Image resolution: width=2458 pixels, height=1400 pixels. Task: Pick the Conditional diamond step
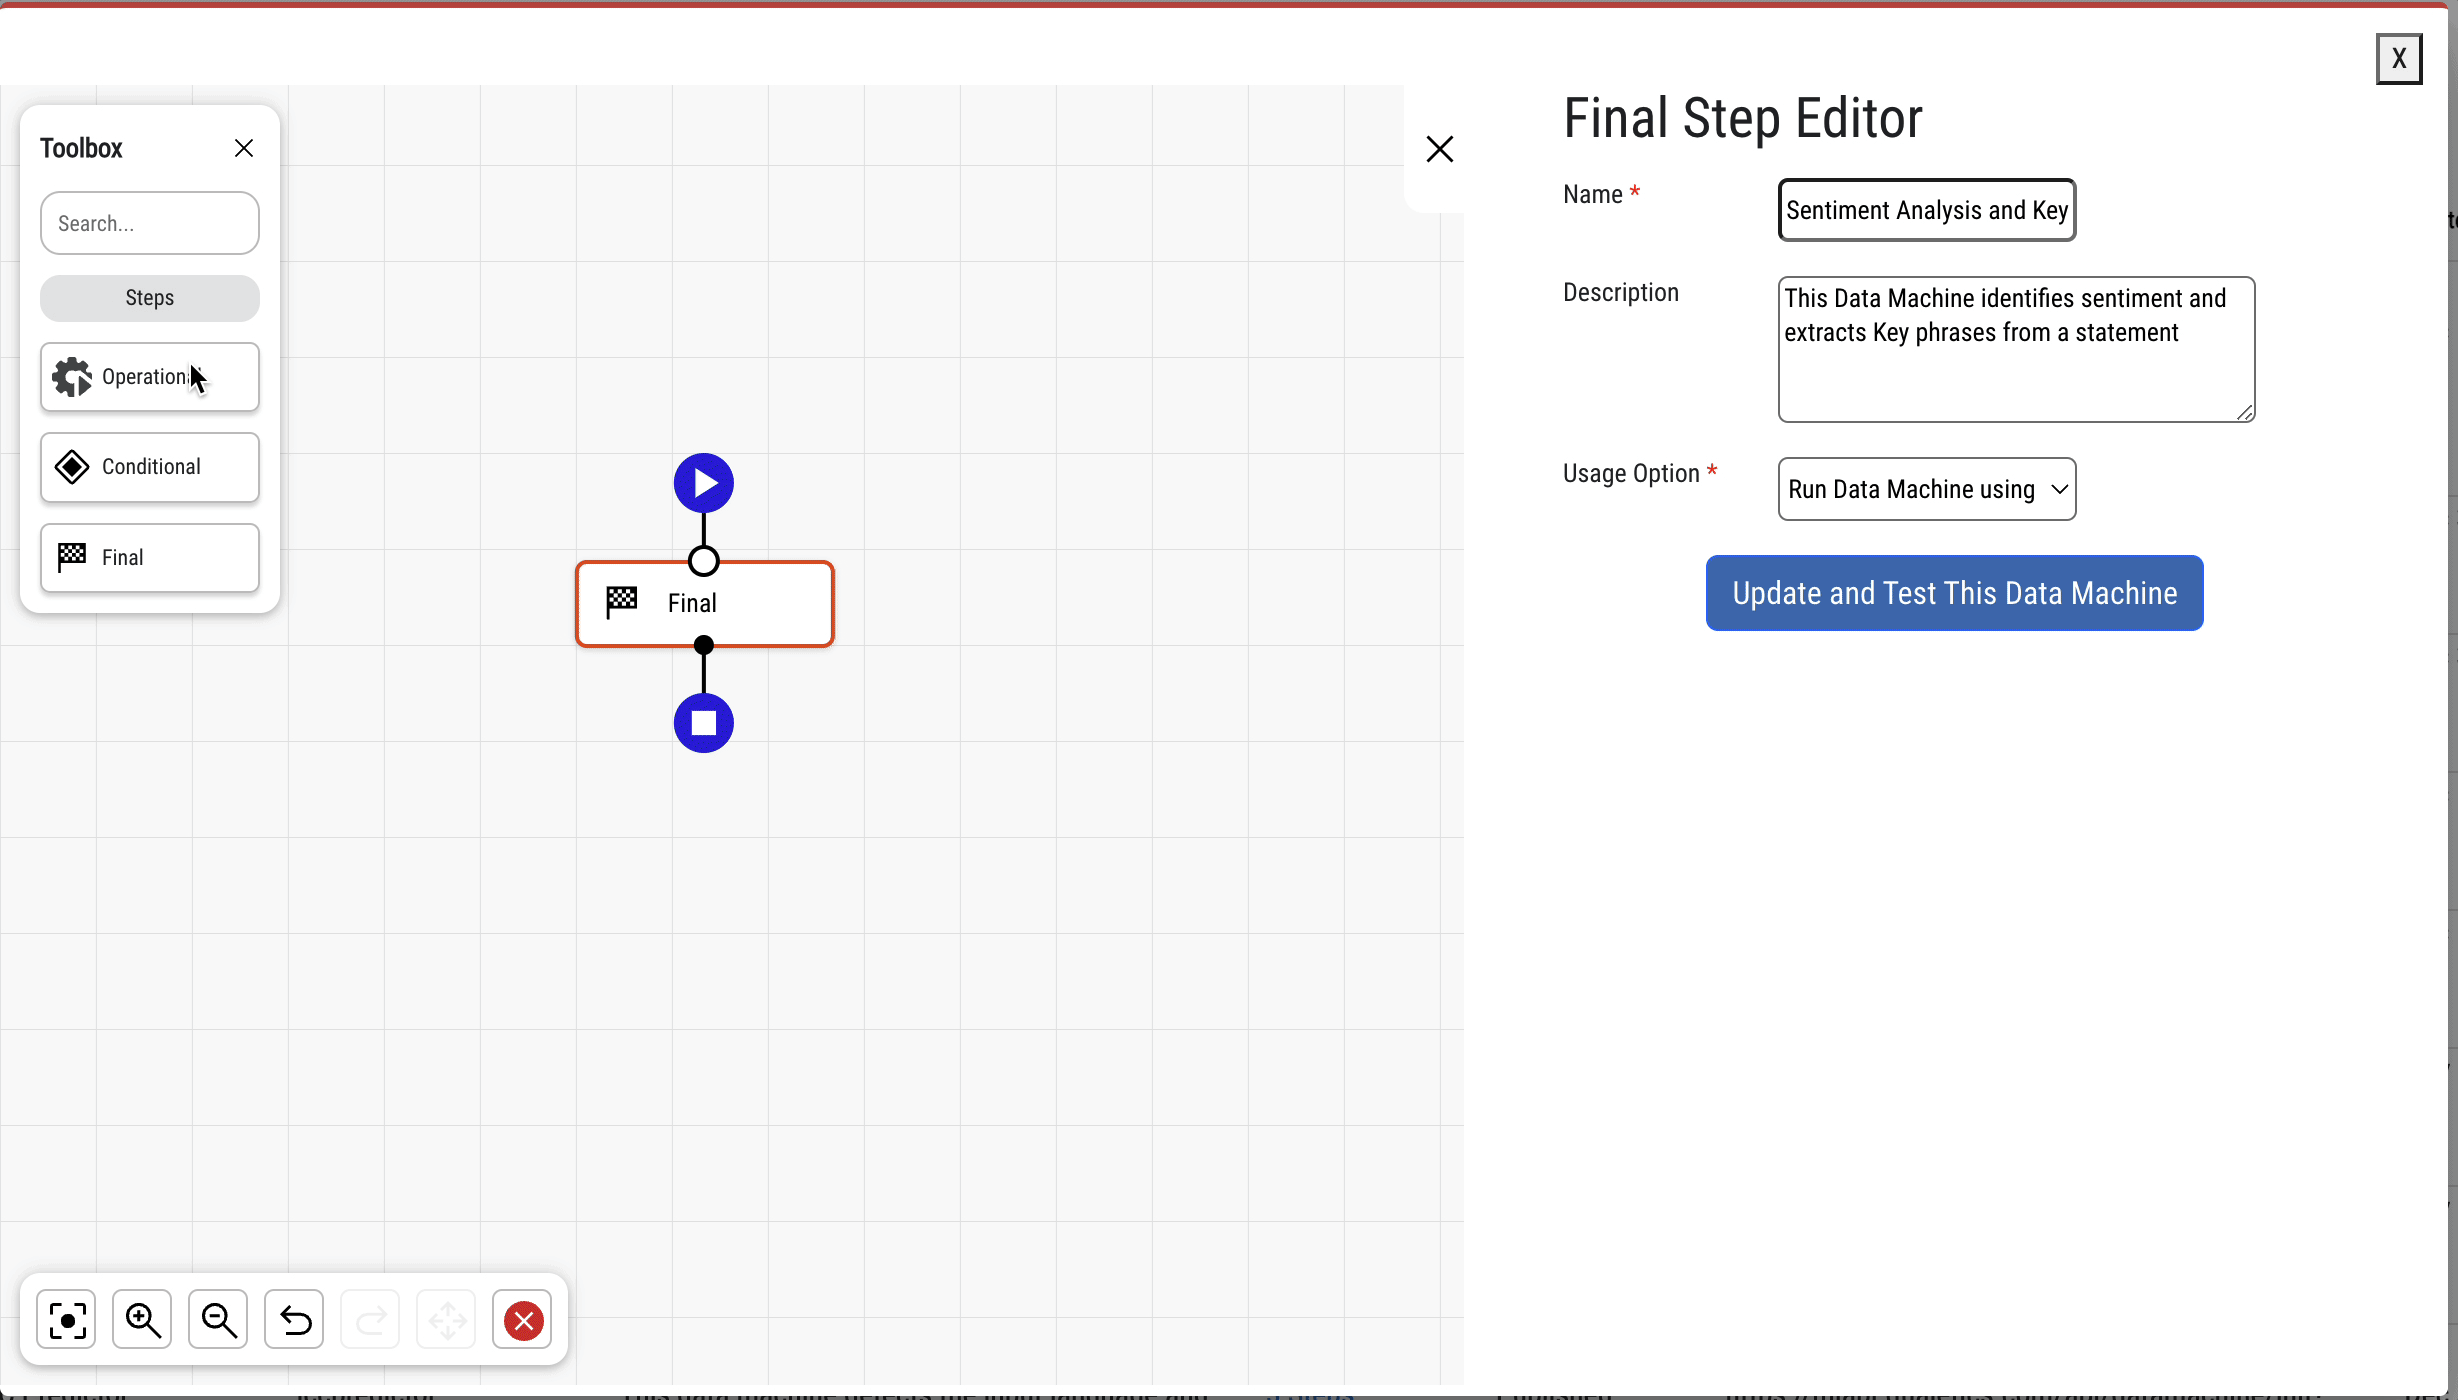(x=150, y=467)
